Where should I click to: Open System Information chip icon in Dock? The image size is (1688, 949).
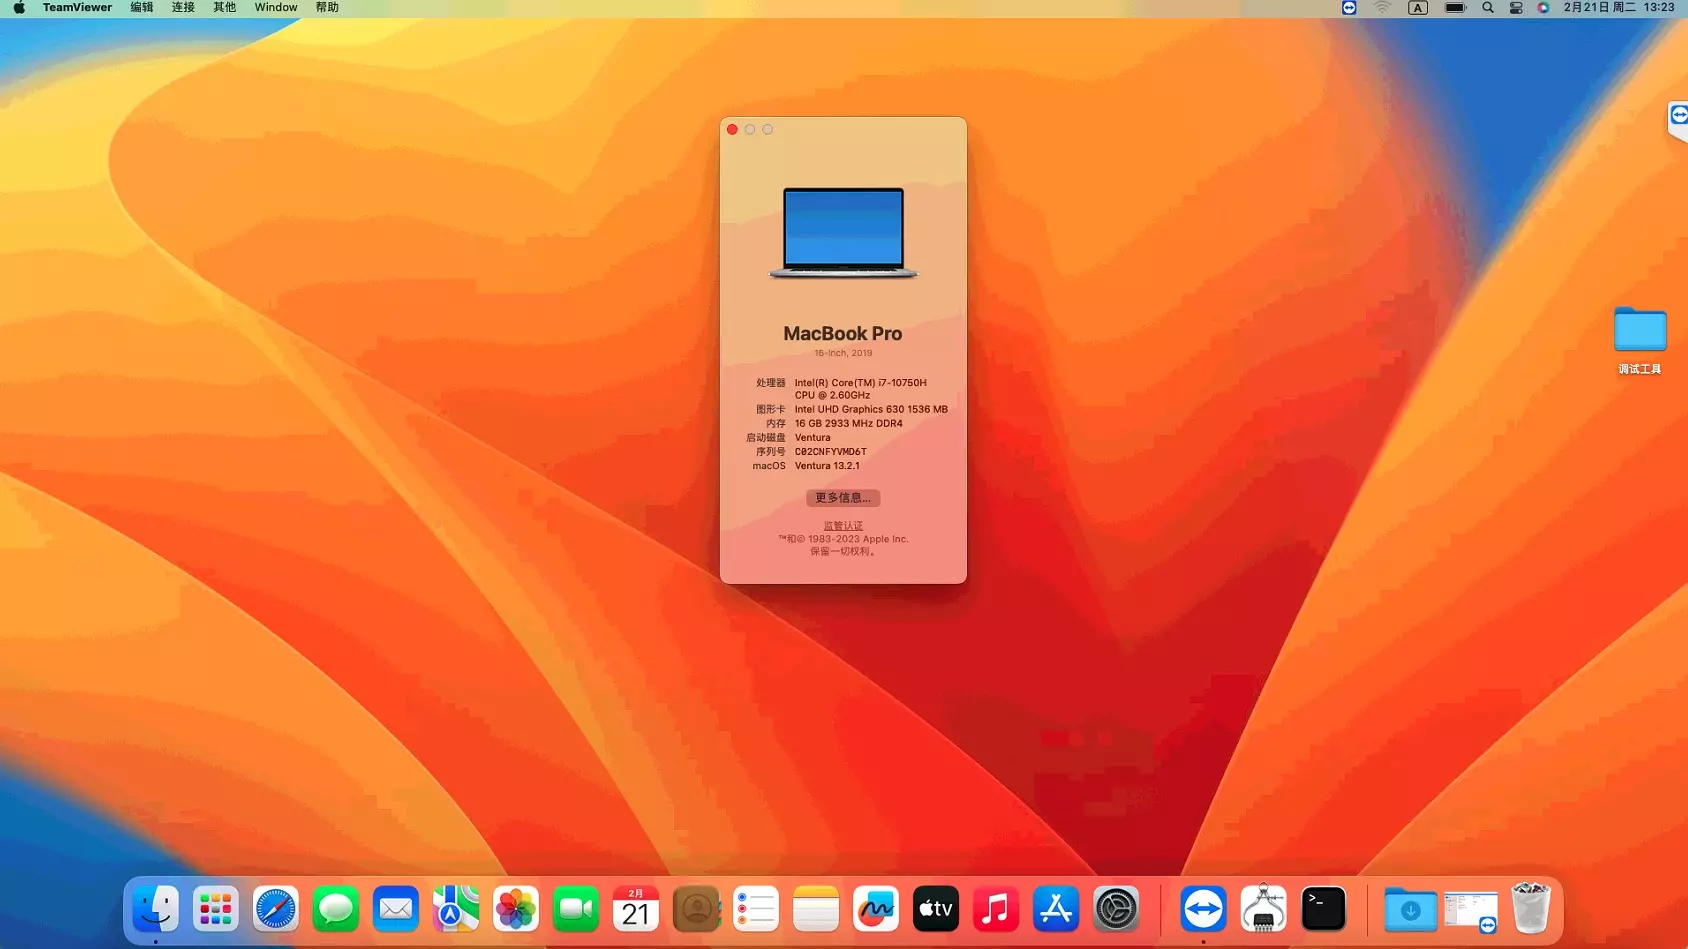(1263, 909)
